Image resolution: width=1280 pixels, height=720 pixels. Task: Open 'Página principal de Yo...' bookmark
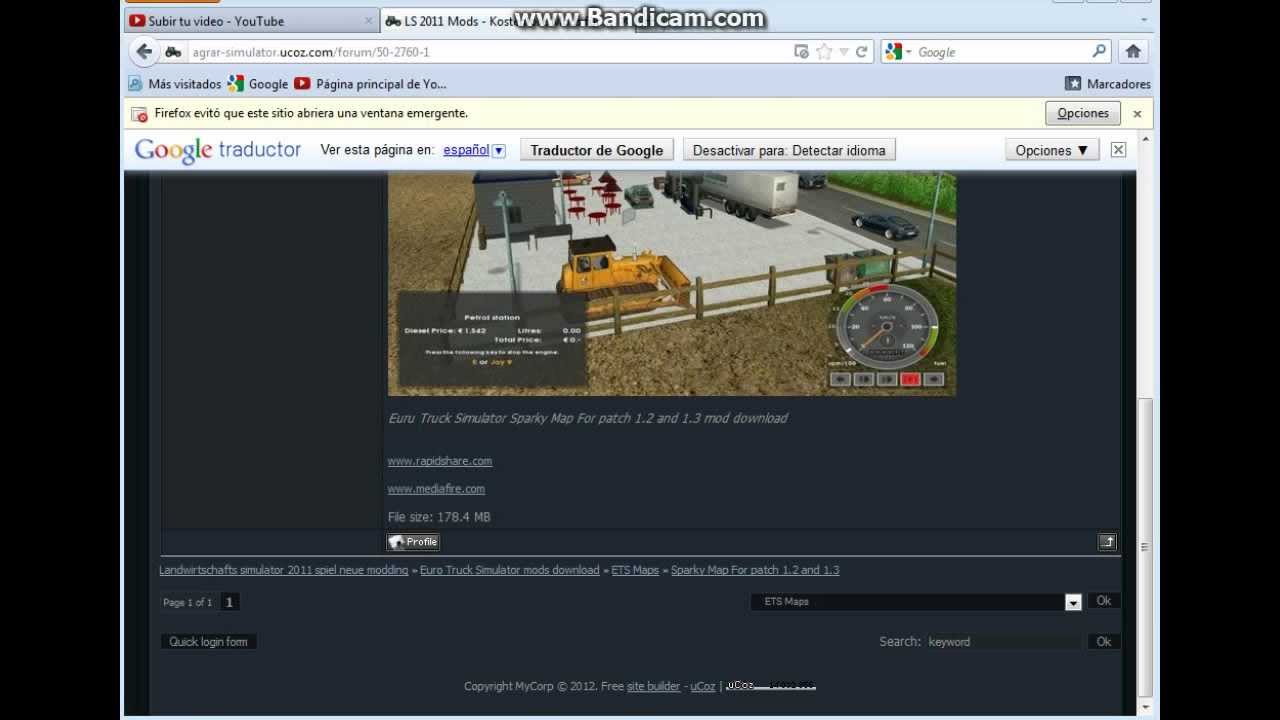(371, 84)
